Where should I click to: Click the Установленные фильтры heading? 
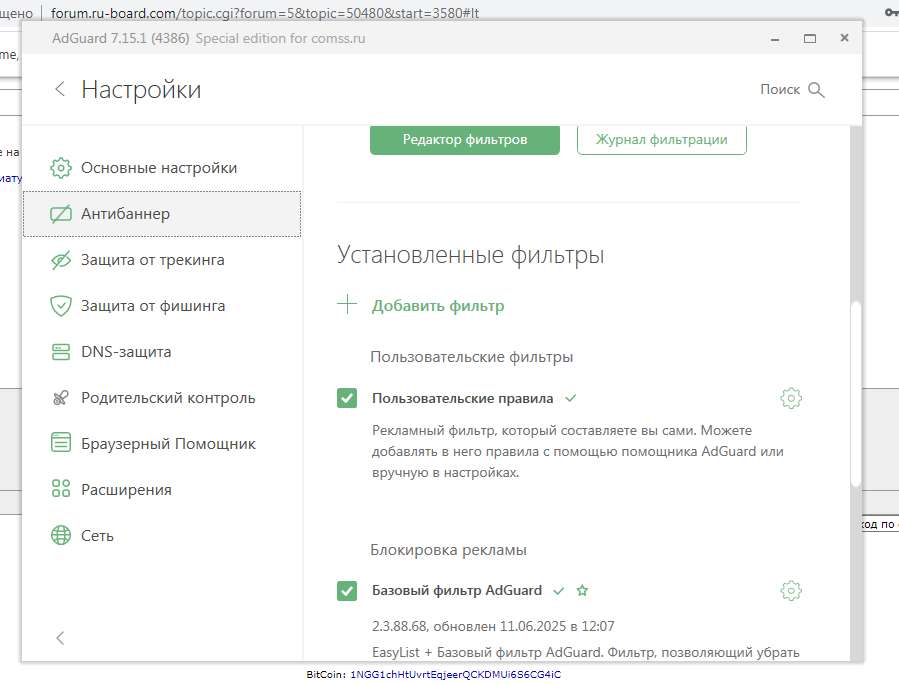[470, 255]
